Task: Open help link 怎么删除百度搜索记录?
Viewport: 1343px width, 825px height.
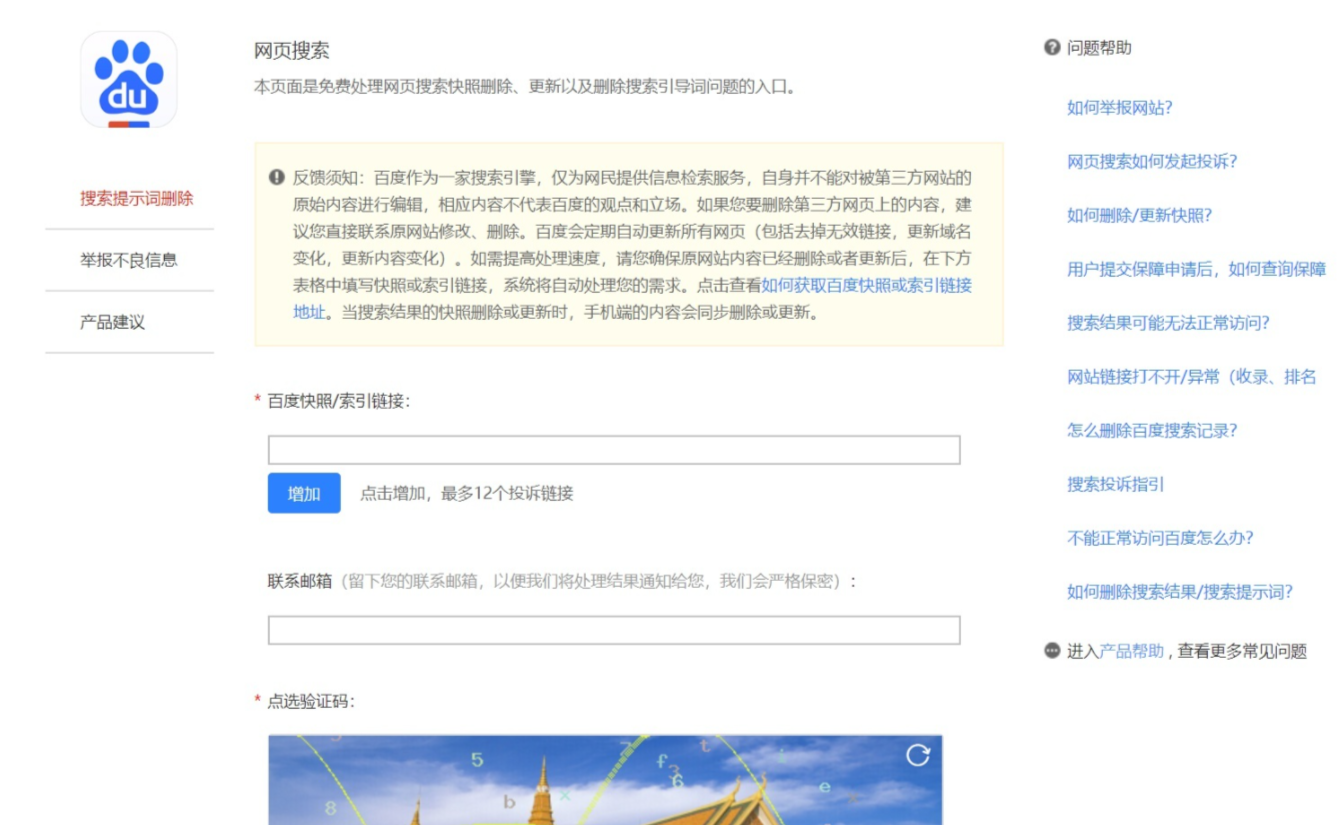Action: [x=1152, y=431]
